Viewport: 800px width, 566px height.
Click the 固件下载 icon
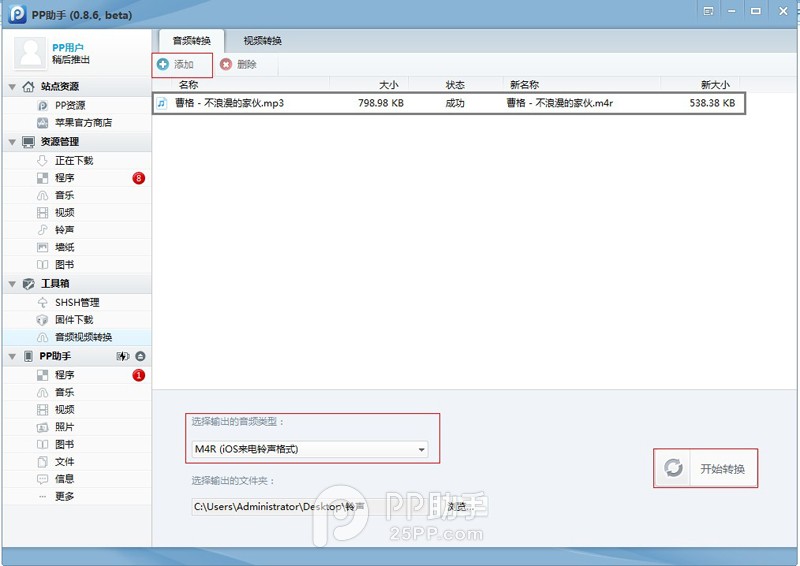pyautogui.click(x=42, y=320)
